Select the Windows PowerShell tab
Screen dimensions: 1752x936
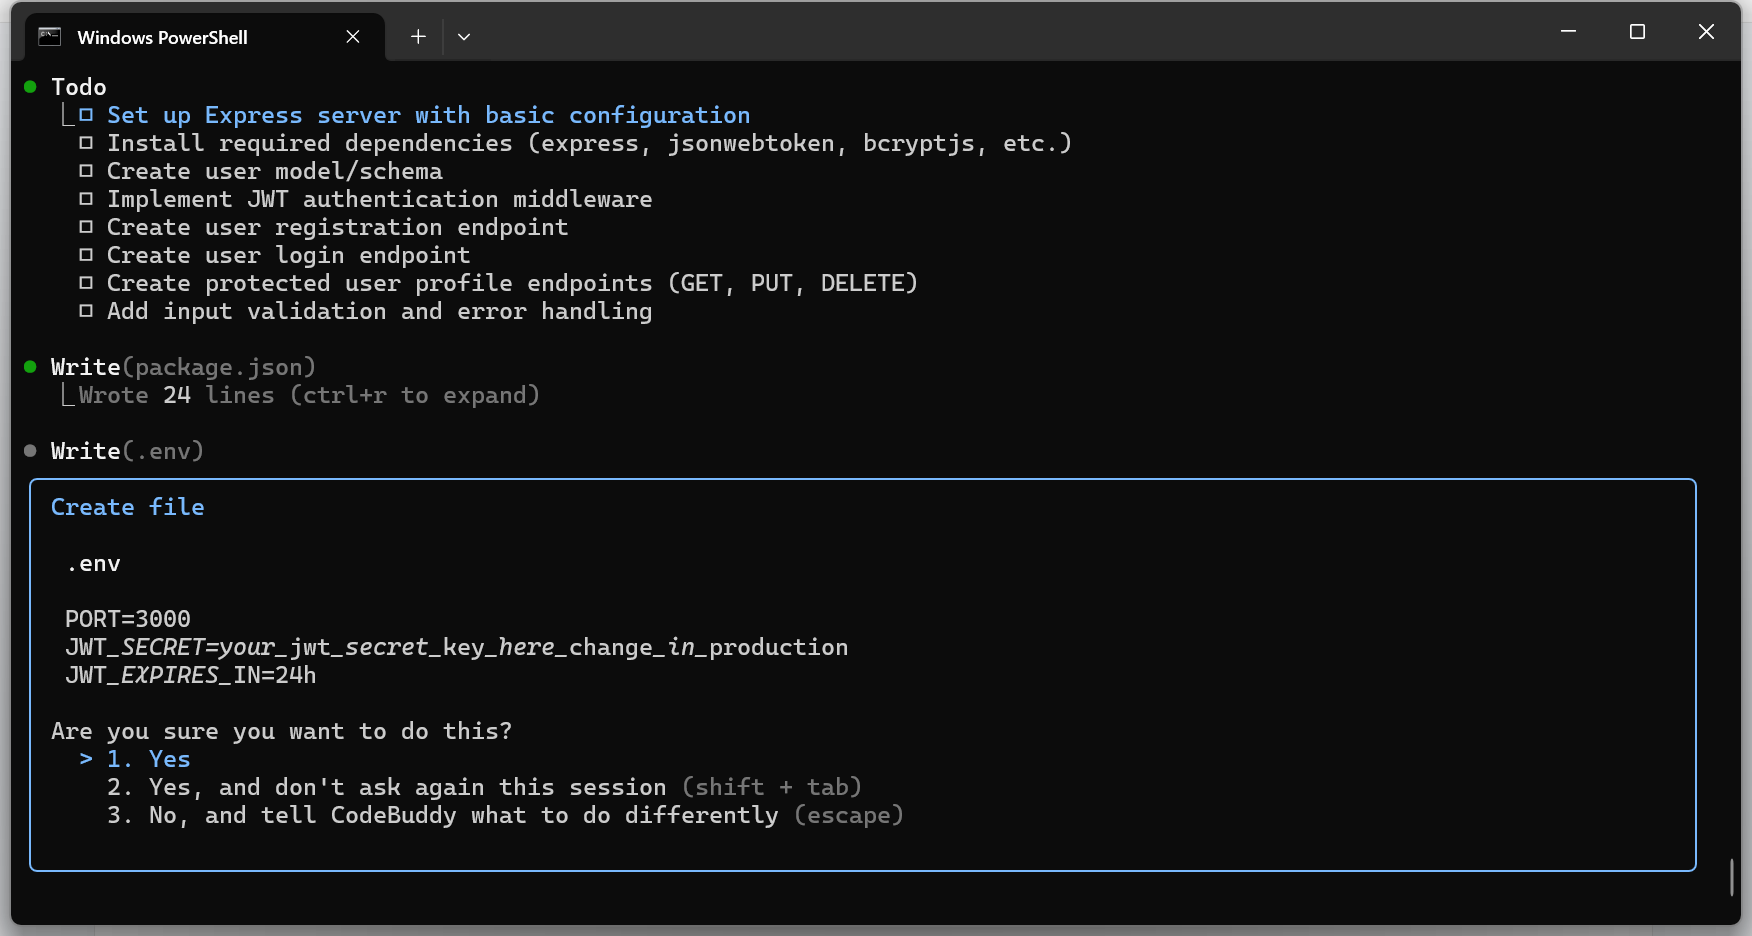tap(180, 37)
